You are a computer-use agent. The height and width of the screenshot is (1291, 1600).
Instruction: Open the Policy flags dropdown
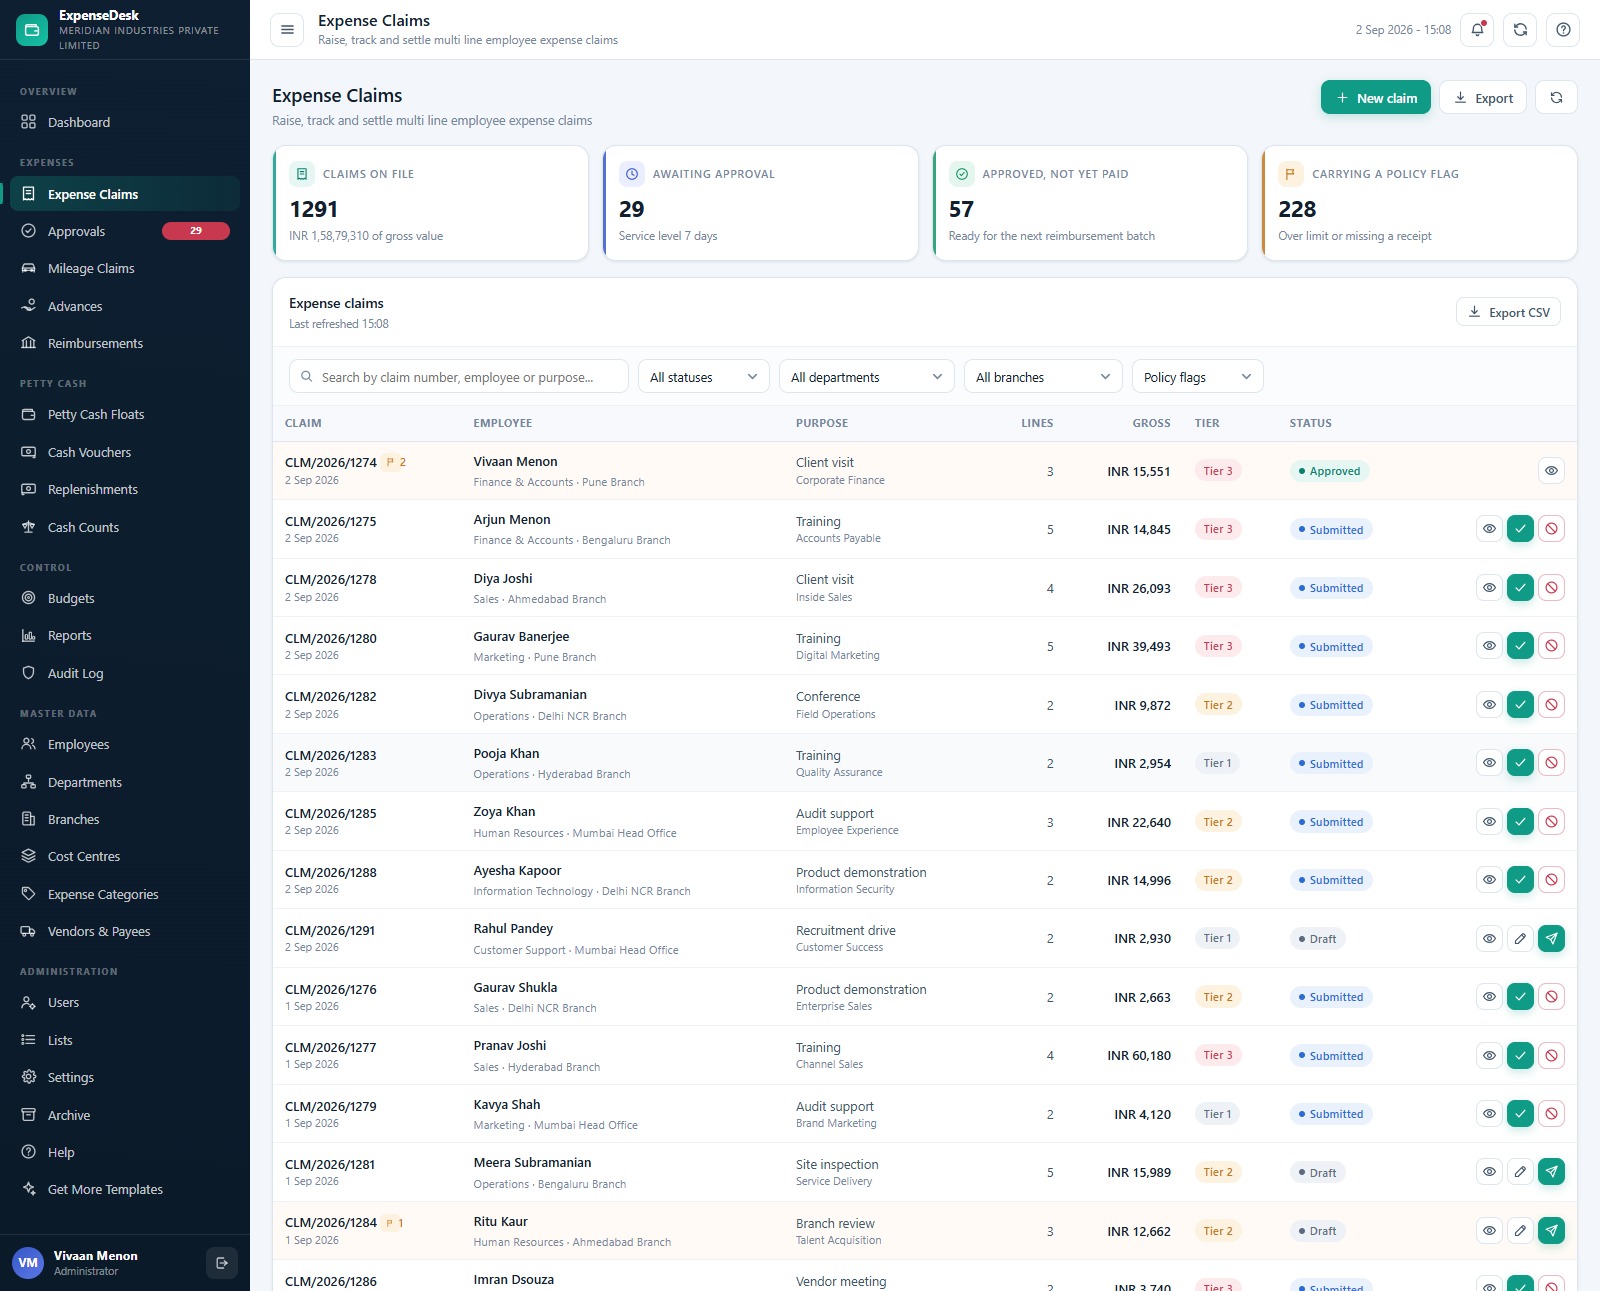click(1198, 377)
